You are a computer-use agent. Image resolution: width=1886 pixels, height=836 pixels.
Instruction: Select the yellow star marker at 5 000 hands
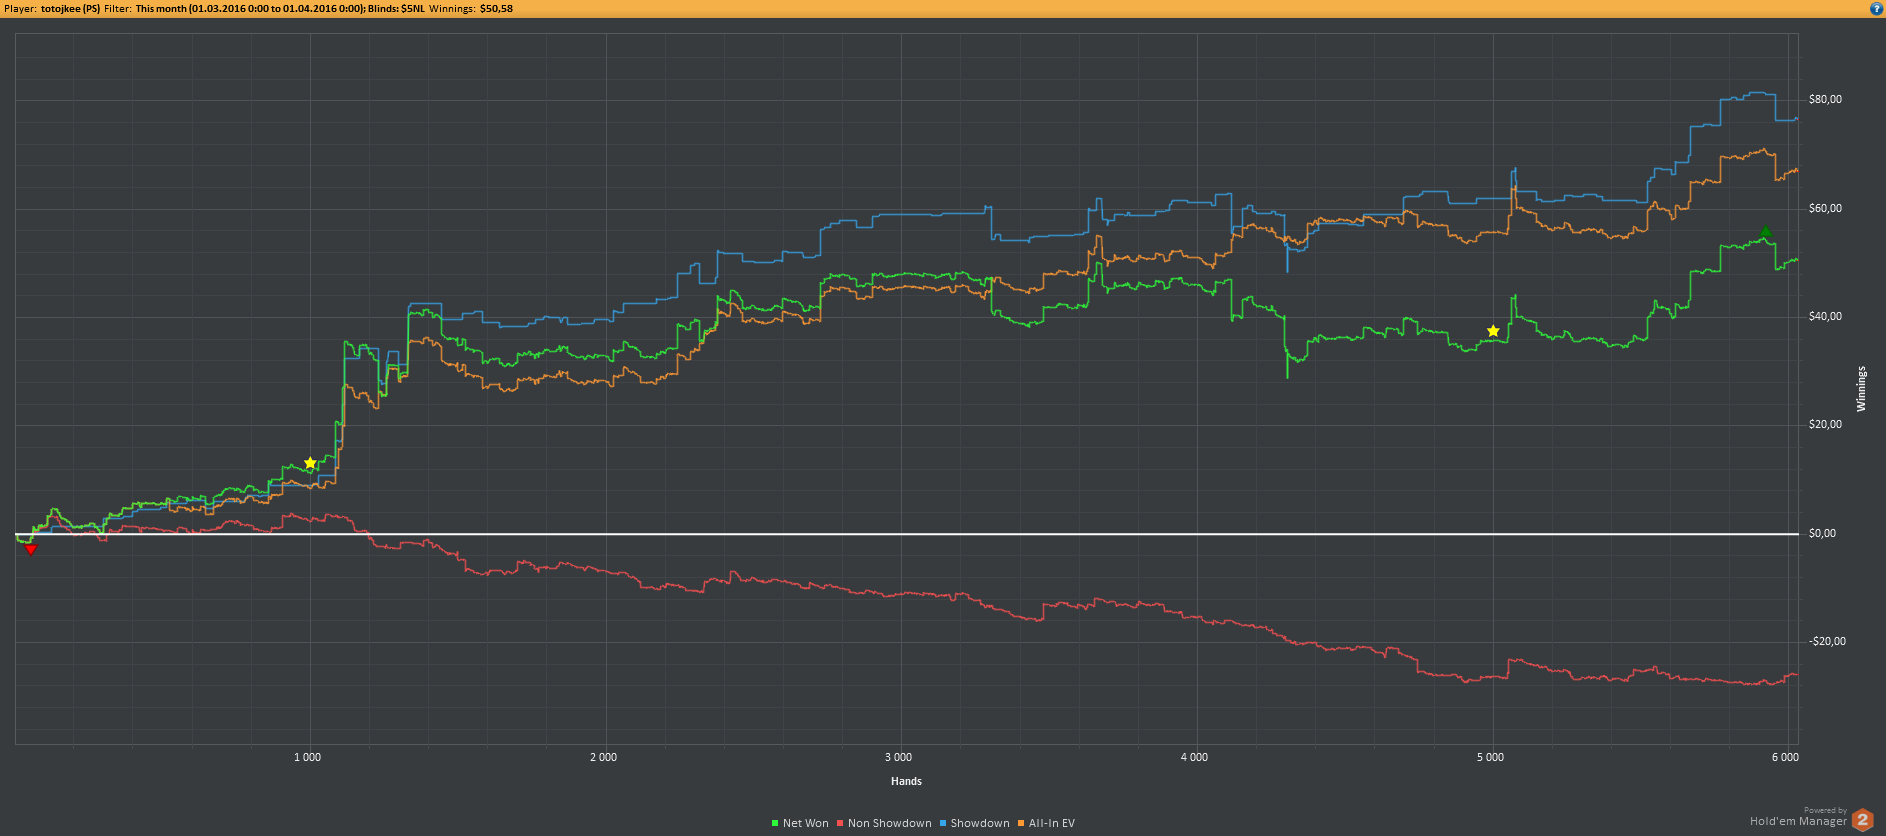pos(1493,331)
